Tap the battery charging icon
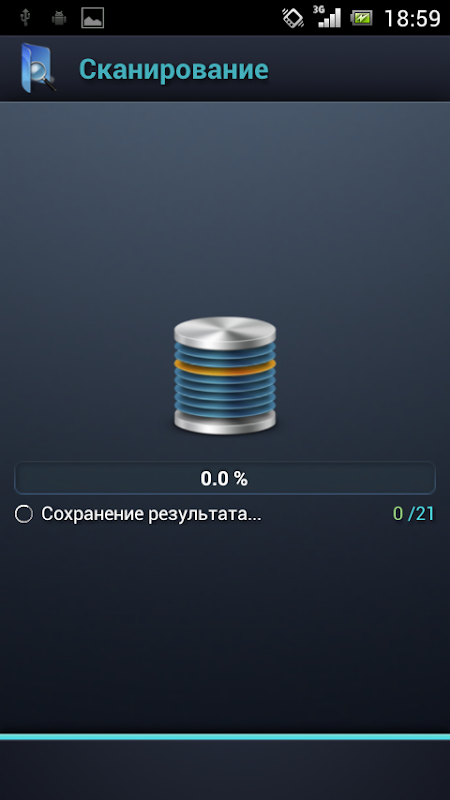450x800 pixels. coord(361,18)
